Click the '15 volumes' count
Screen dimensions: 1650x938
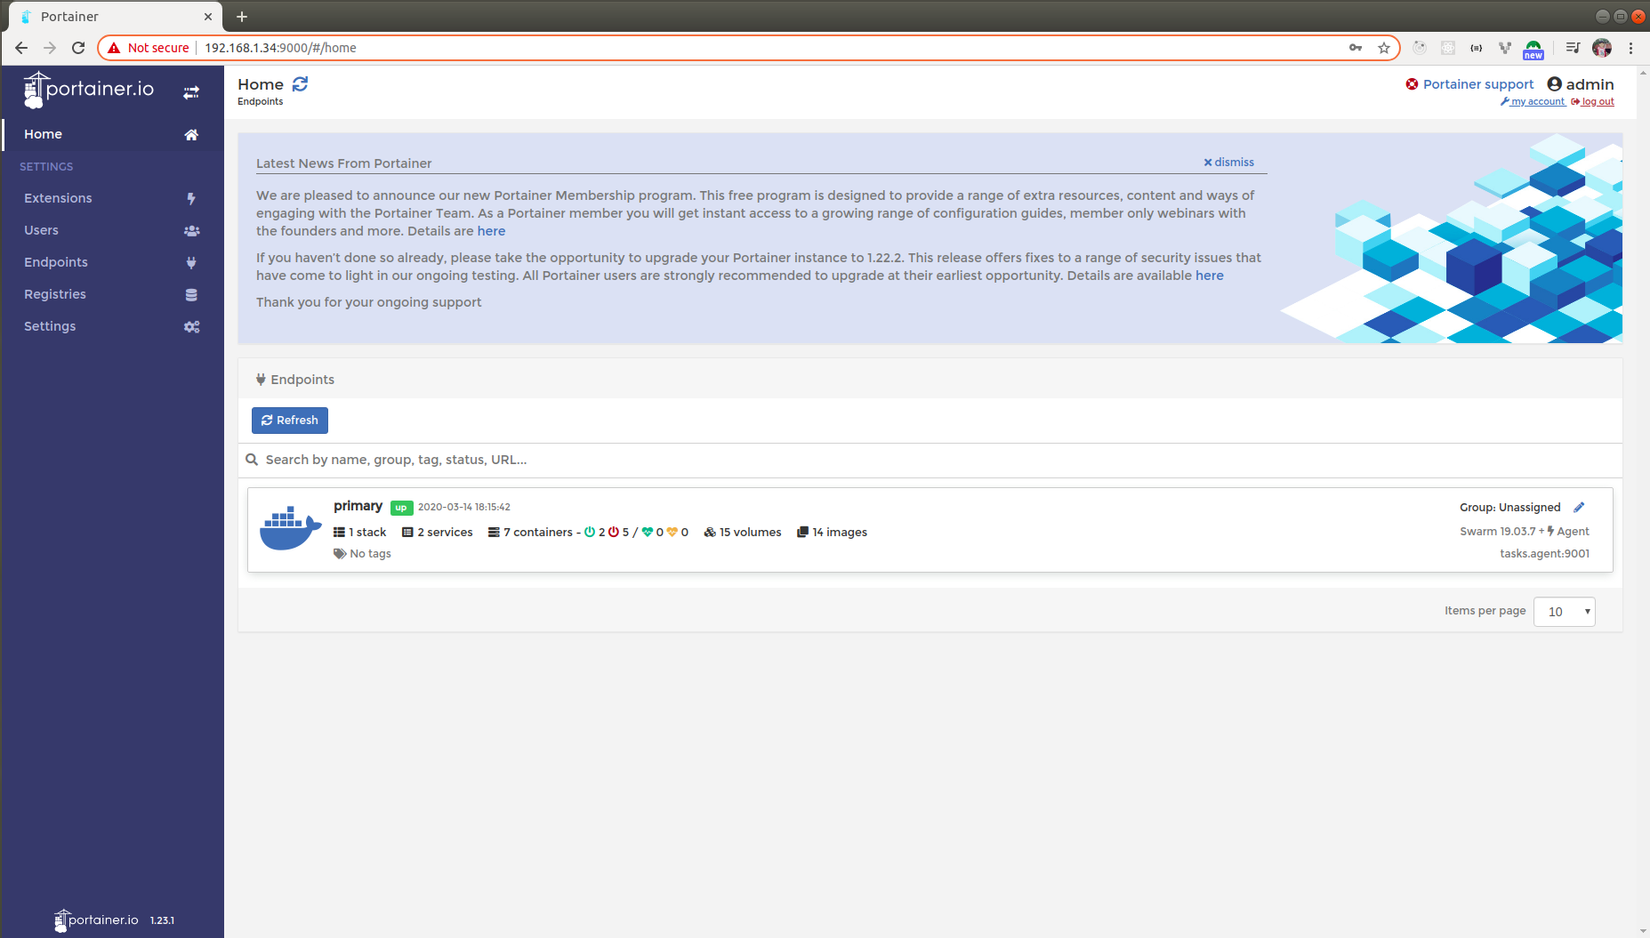click(x=743, y=532)
